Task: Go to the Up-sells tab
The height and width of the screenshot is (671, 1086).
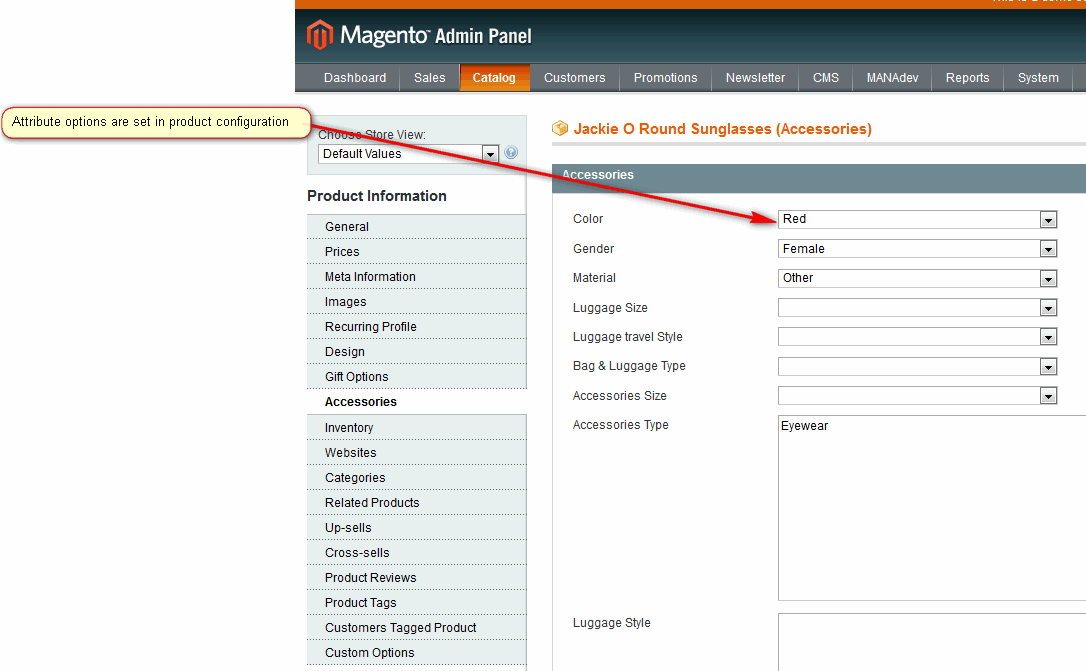Action: pos(416,528)
